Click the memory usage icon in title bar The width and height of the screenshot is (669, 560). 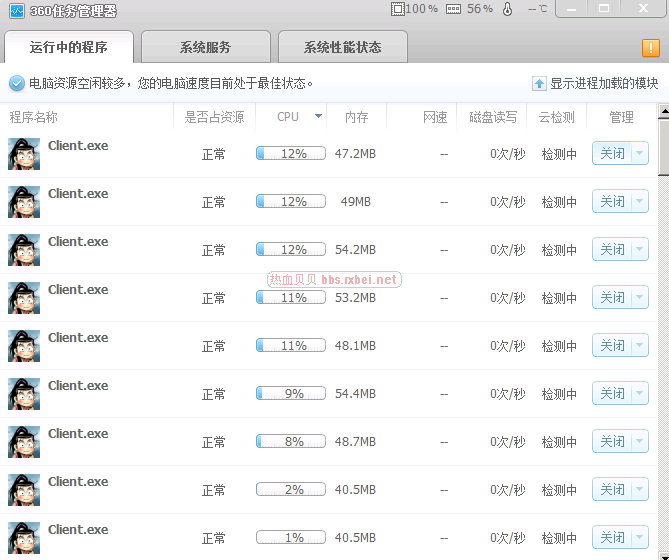[x=453, y=9]
